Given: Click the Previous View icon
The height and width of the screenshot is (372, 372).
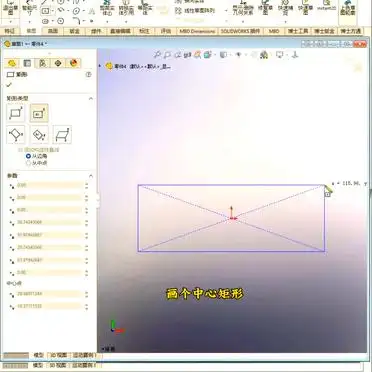Looking at the screenshot, I should (x=178, y=55).
